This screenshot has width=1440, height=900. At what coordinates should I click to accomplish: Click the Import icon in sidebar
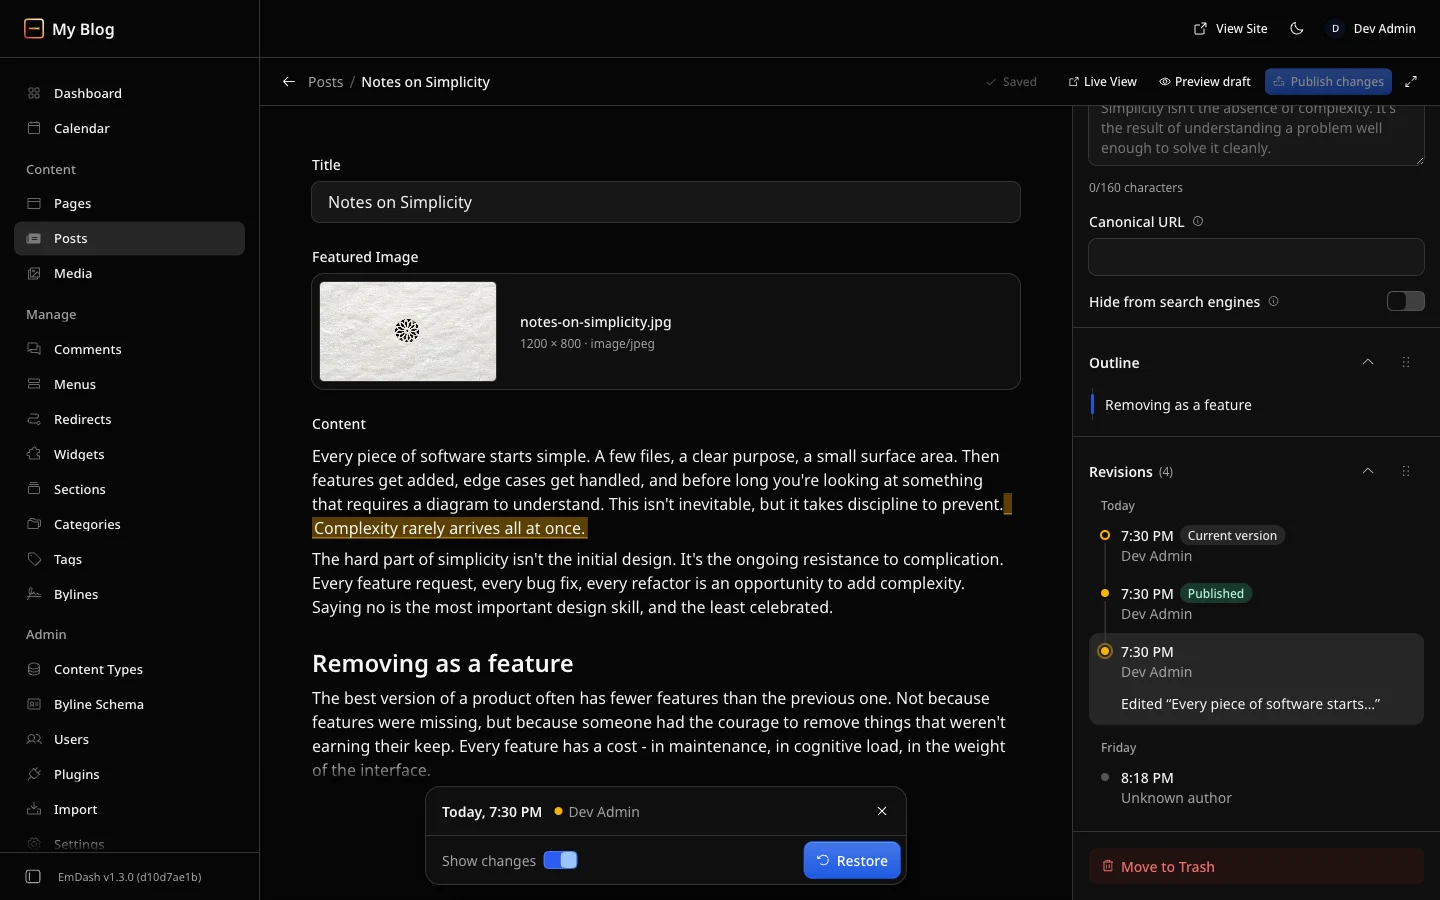point(34,809)
